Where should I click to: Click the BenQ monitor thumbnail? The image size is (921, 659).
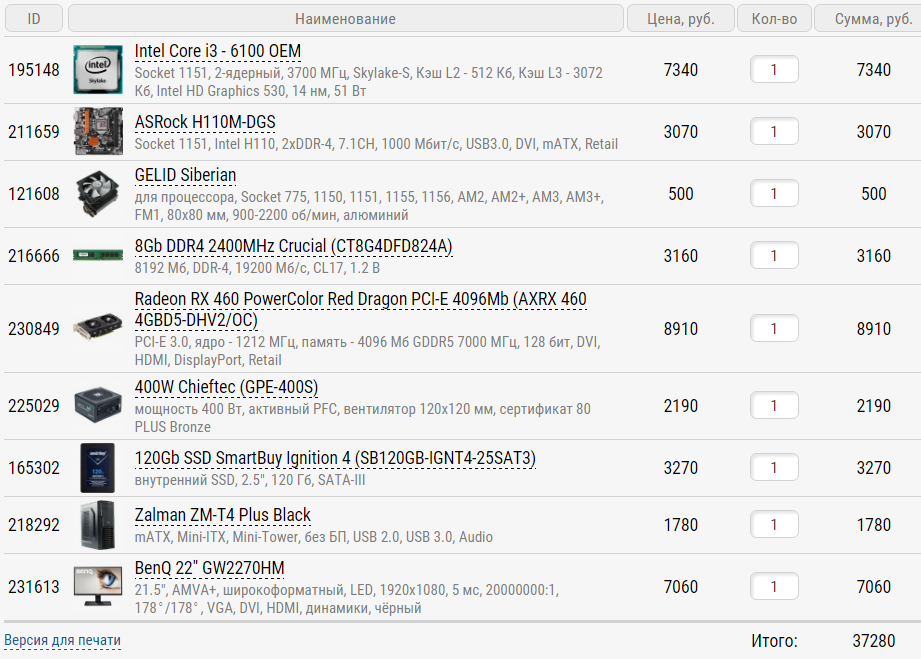(x=98, y=586)
